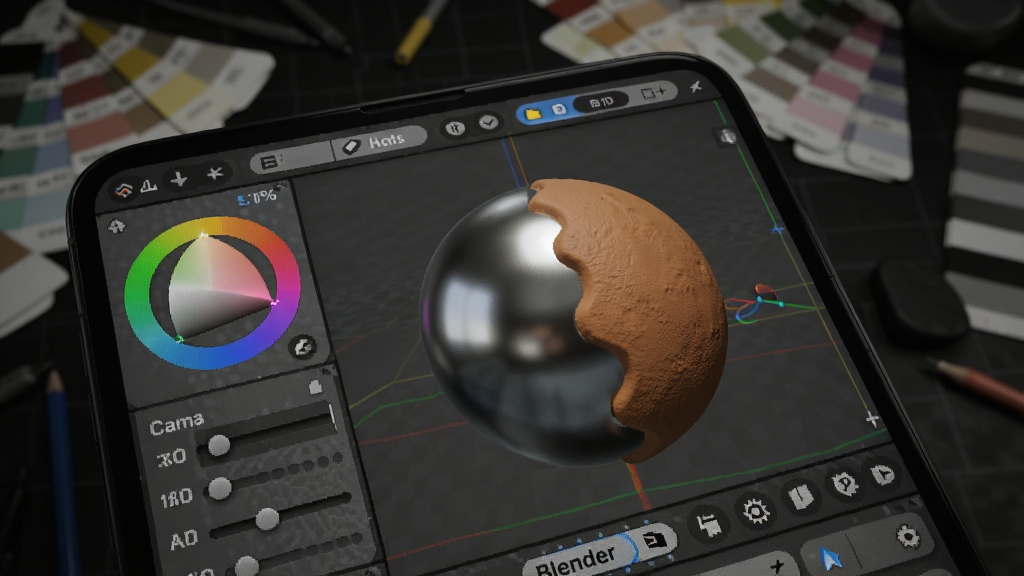Click the bottom-most slider knob in Cama panel
Image resolution: width=1024 pixels, height=576 pixels.
coord(246,566)
